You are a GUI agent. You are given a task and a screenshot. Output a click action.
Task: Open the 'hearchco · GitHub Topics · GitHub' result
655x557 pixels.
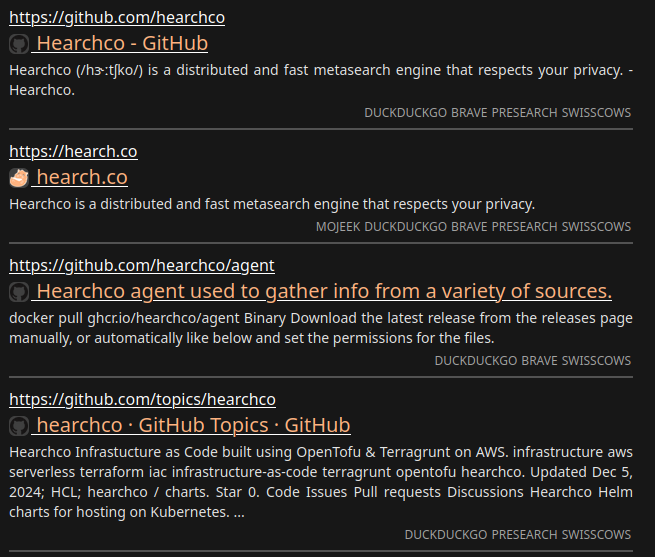192,425
